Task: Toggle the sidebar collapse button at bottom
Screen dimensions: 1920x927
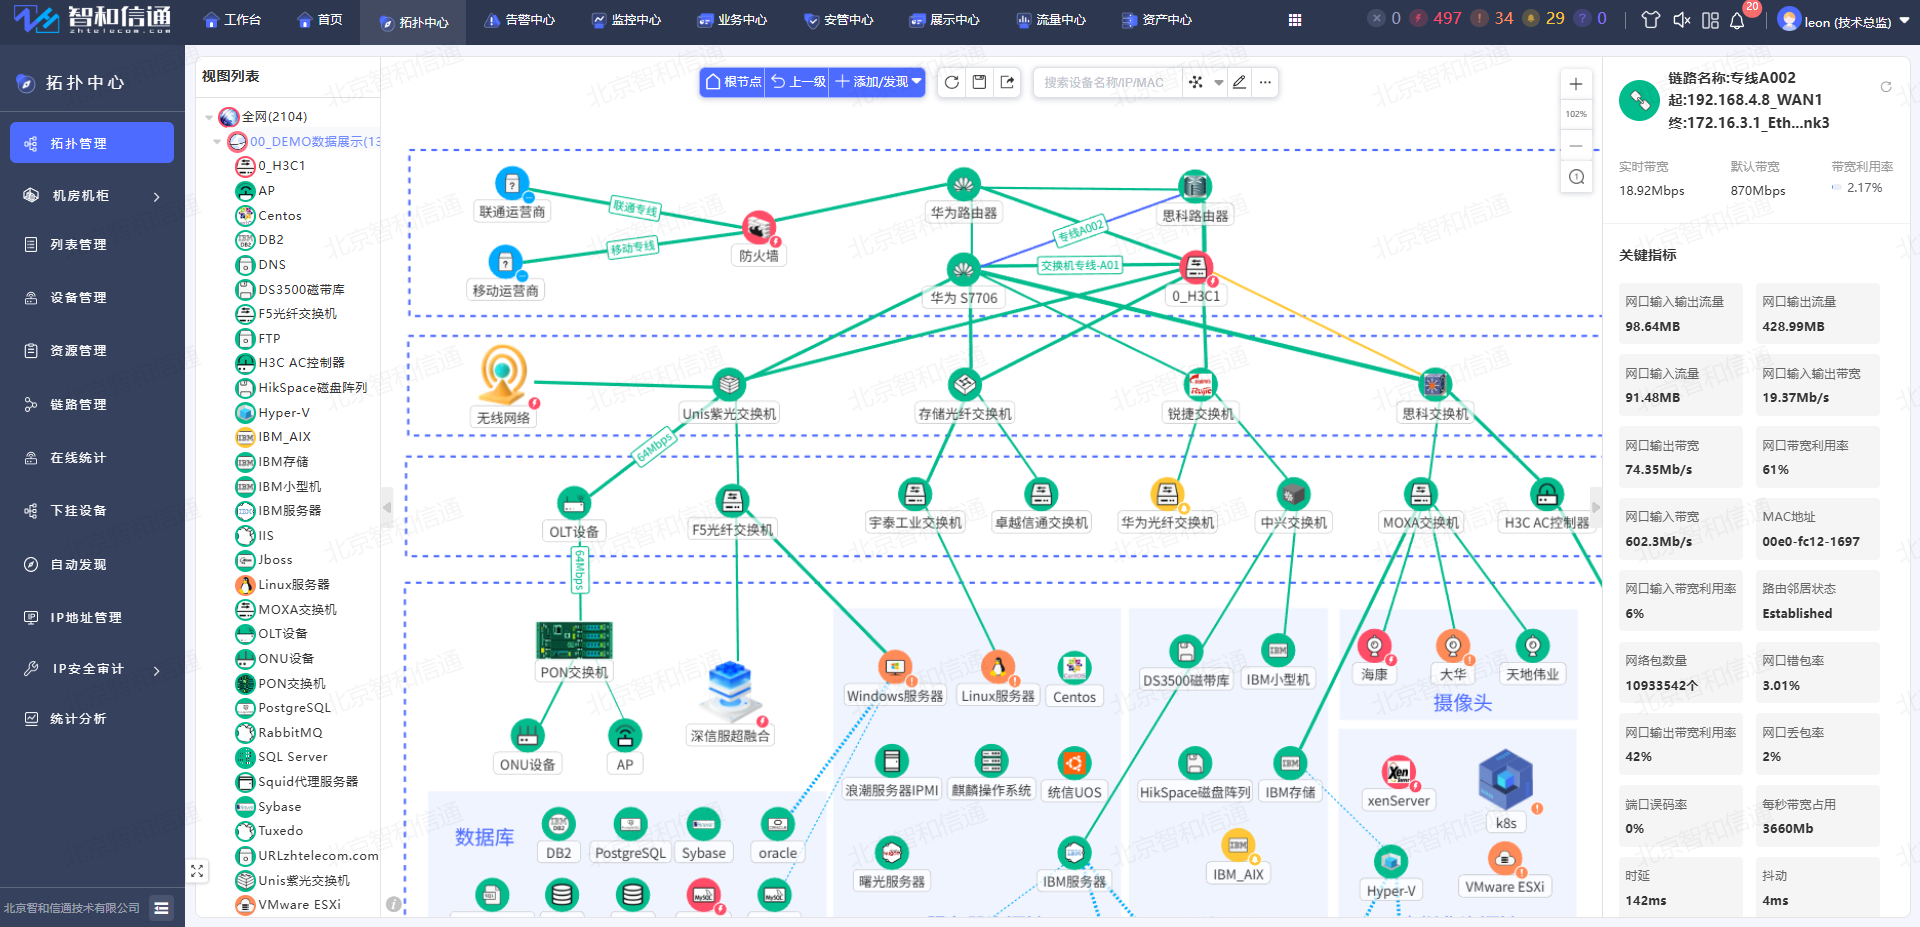Action: coord(161,907)
